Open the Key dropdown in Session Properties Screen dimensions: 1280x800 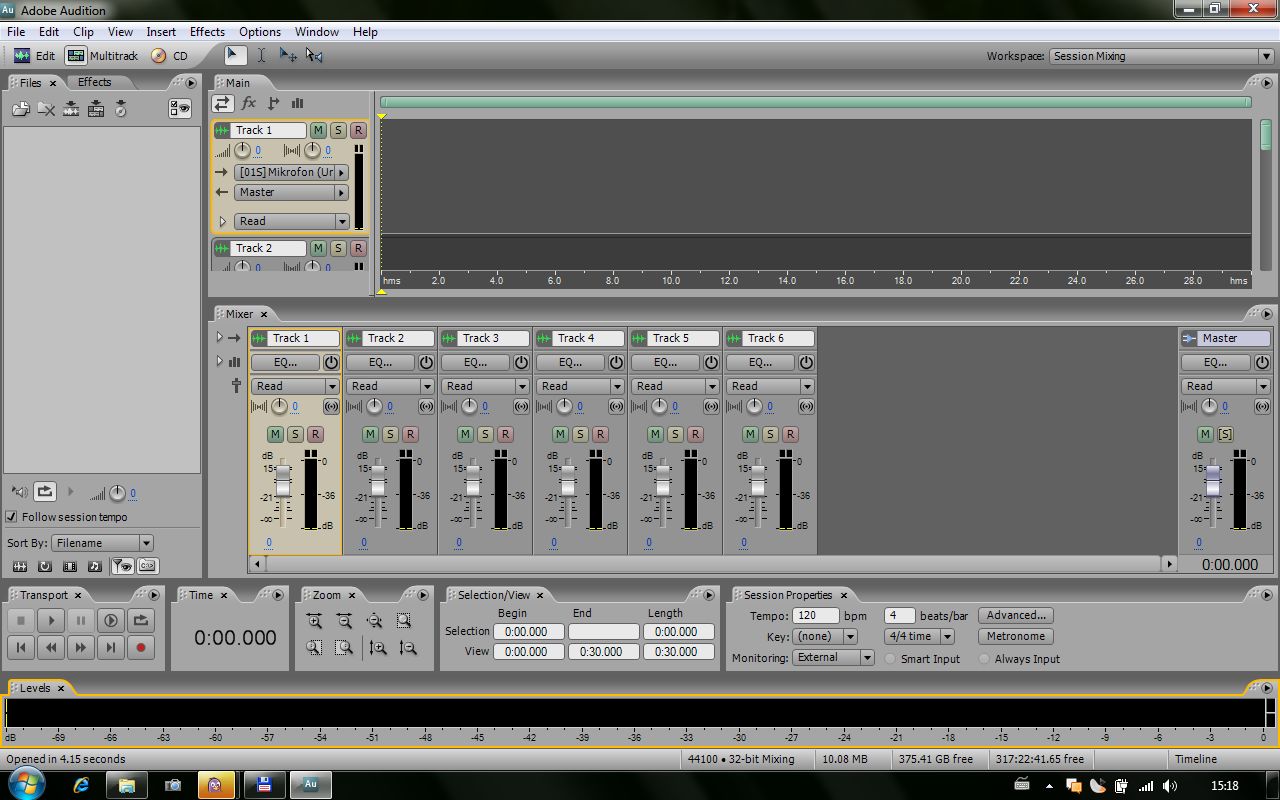tap(825, 636)
